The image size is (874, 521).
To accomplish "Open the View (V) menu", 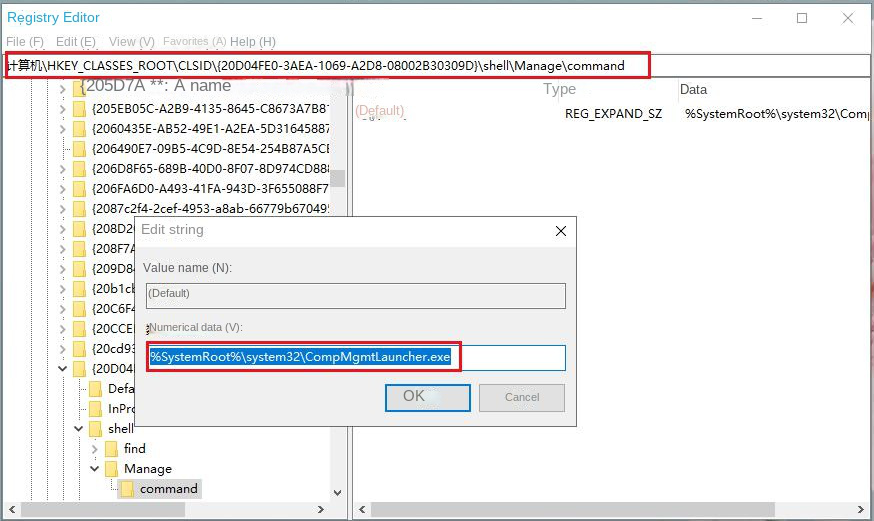I will [131, 42].
